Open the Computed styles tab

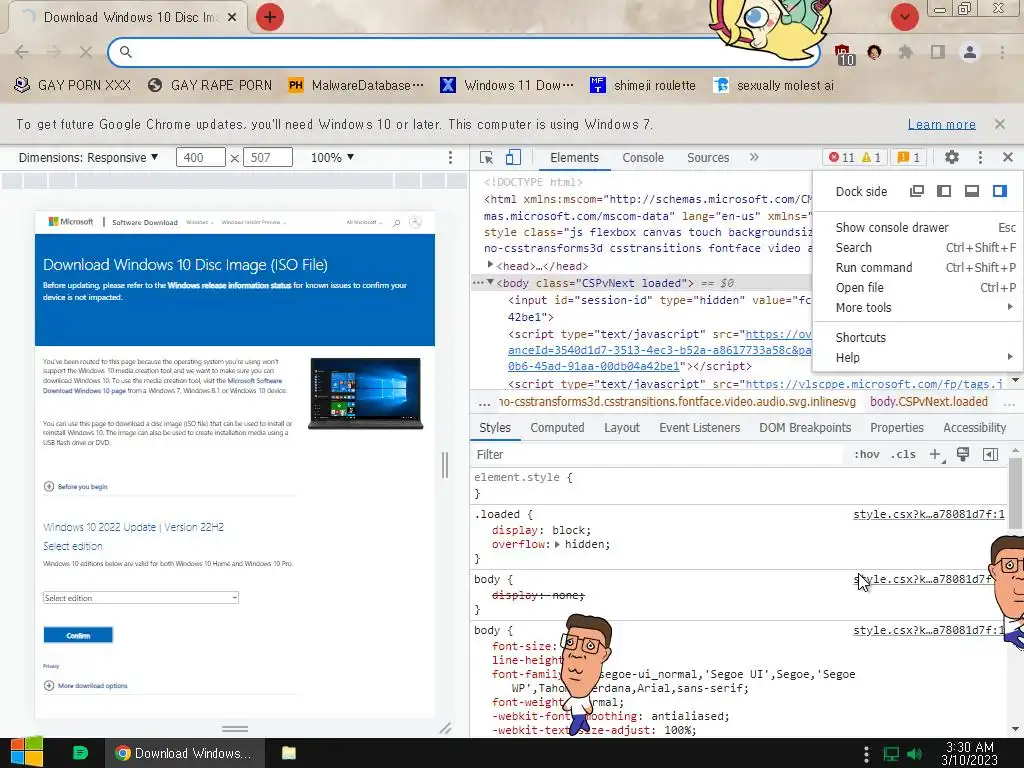click(x=557, y=428)
